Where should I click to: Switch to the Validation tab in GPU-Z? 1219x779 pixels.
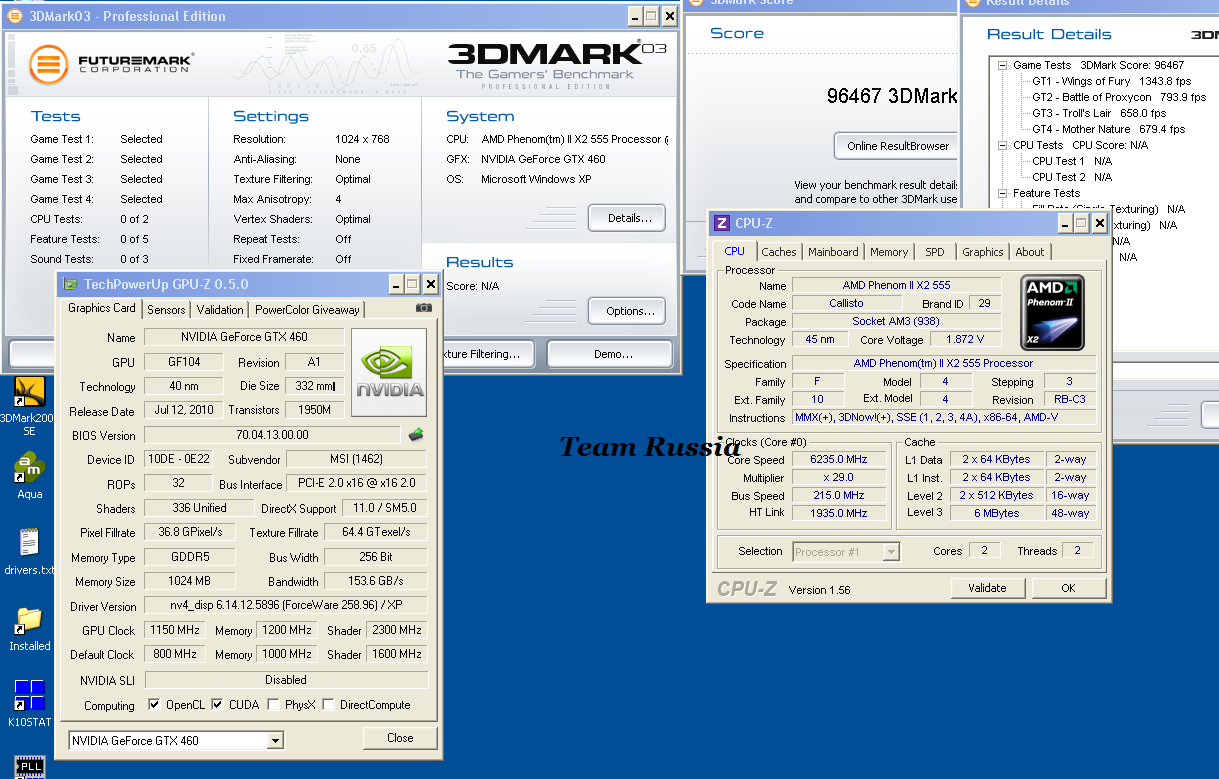[x=220, y=310]
